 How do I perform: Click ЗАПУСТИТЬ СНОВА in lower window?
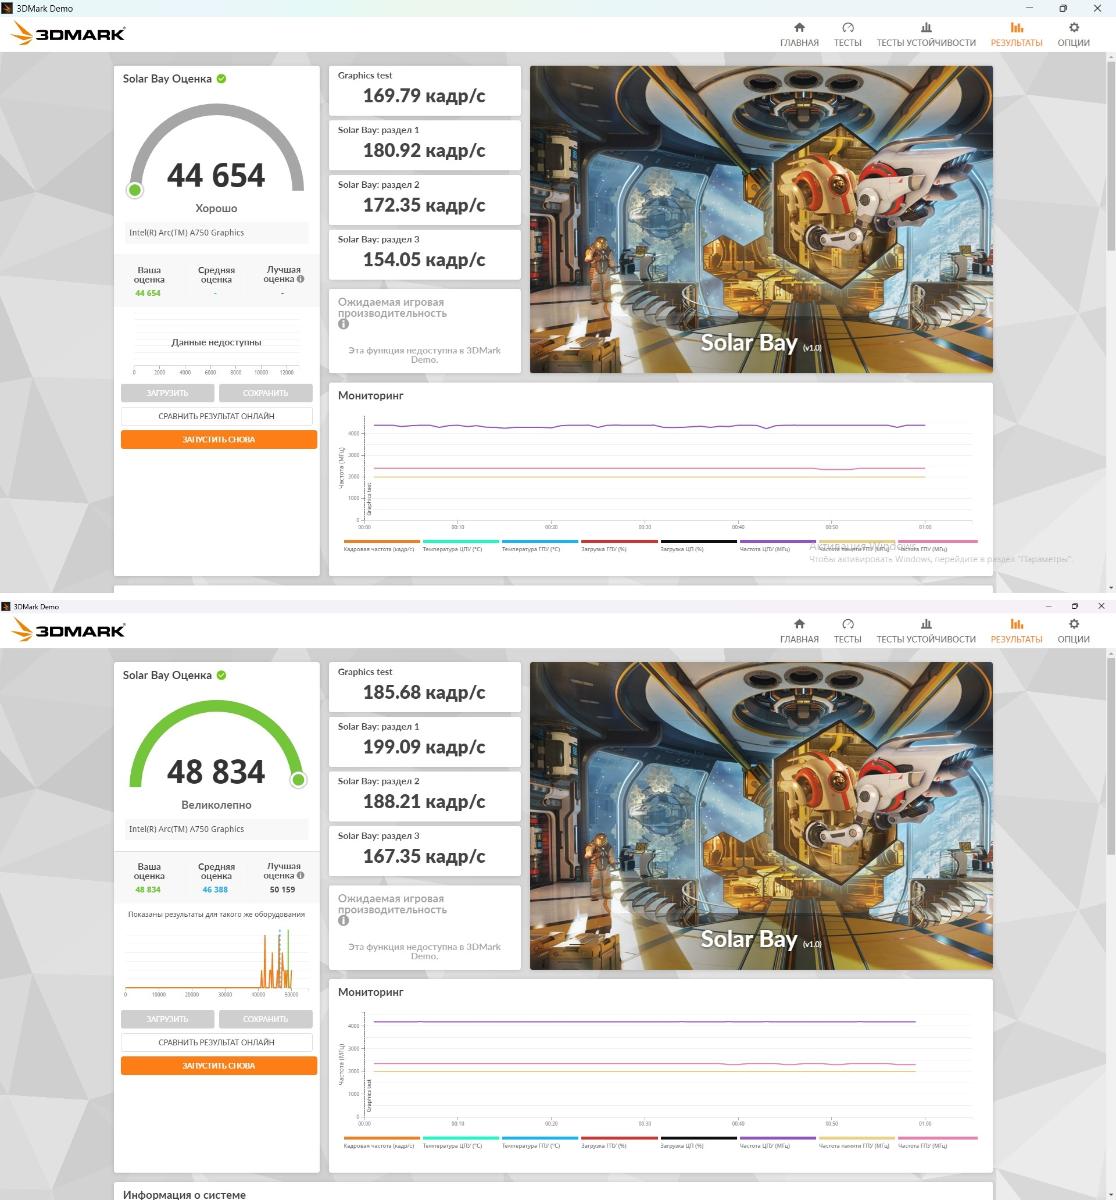click(x=219, y=1065)
